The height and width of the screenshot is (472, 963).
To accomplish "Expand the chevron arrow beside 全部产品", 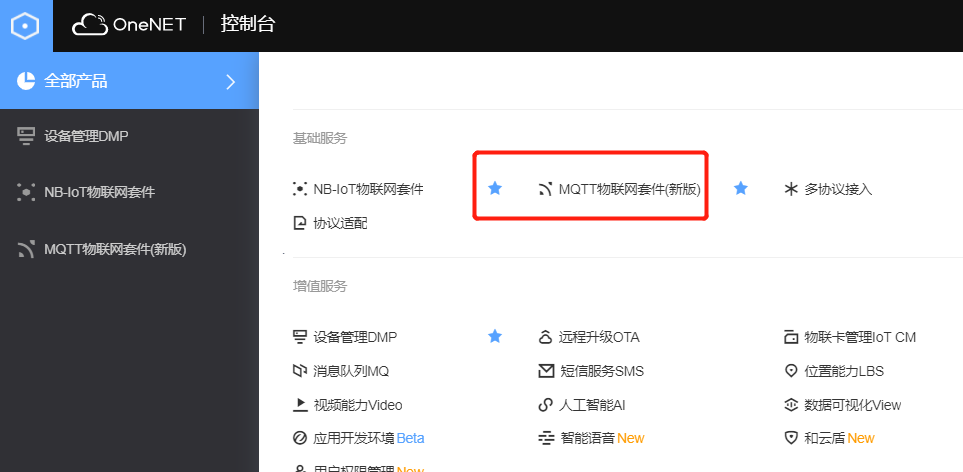I will pyautogui.click(x=231, y=82).
